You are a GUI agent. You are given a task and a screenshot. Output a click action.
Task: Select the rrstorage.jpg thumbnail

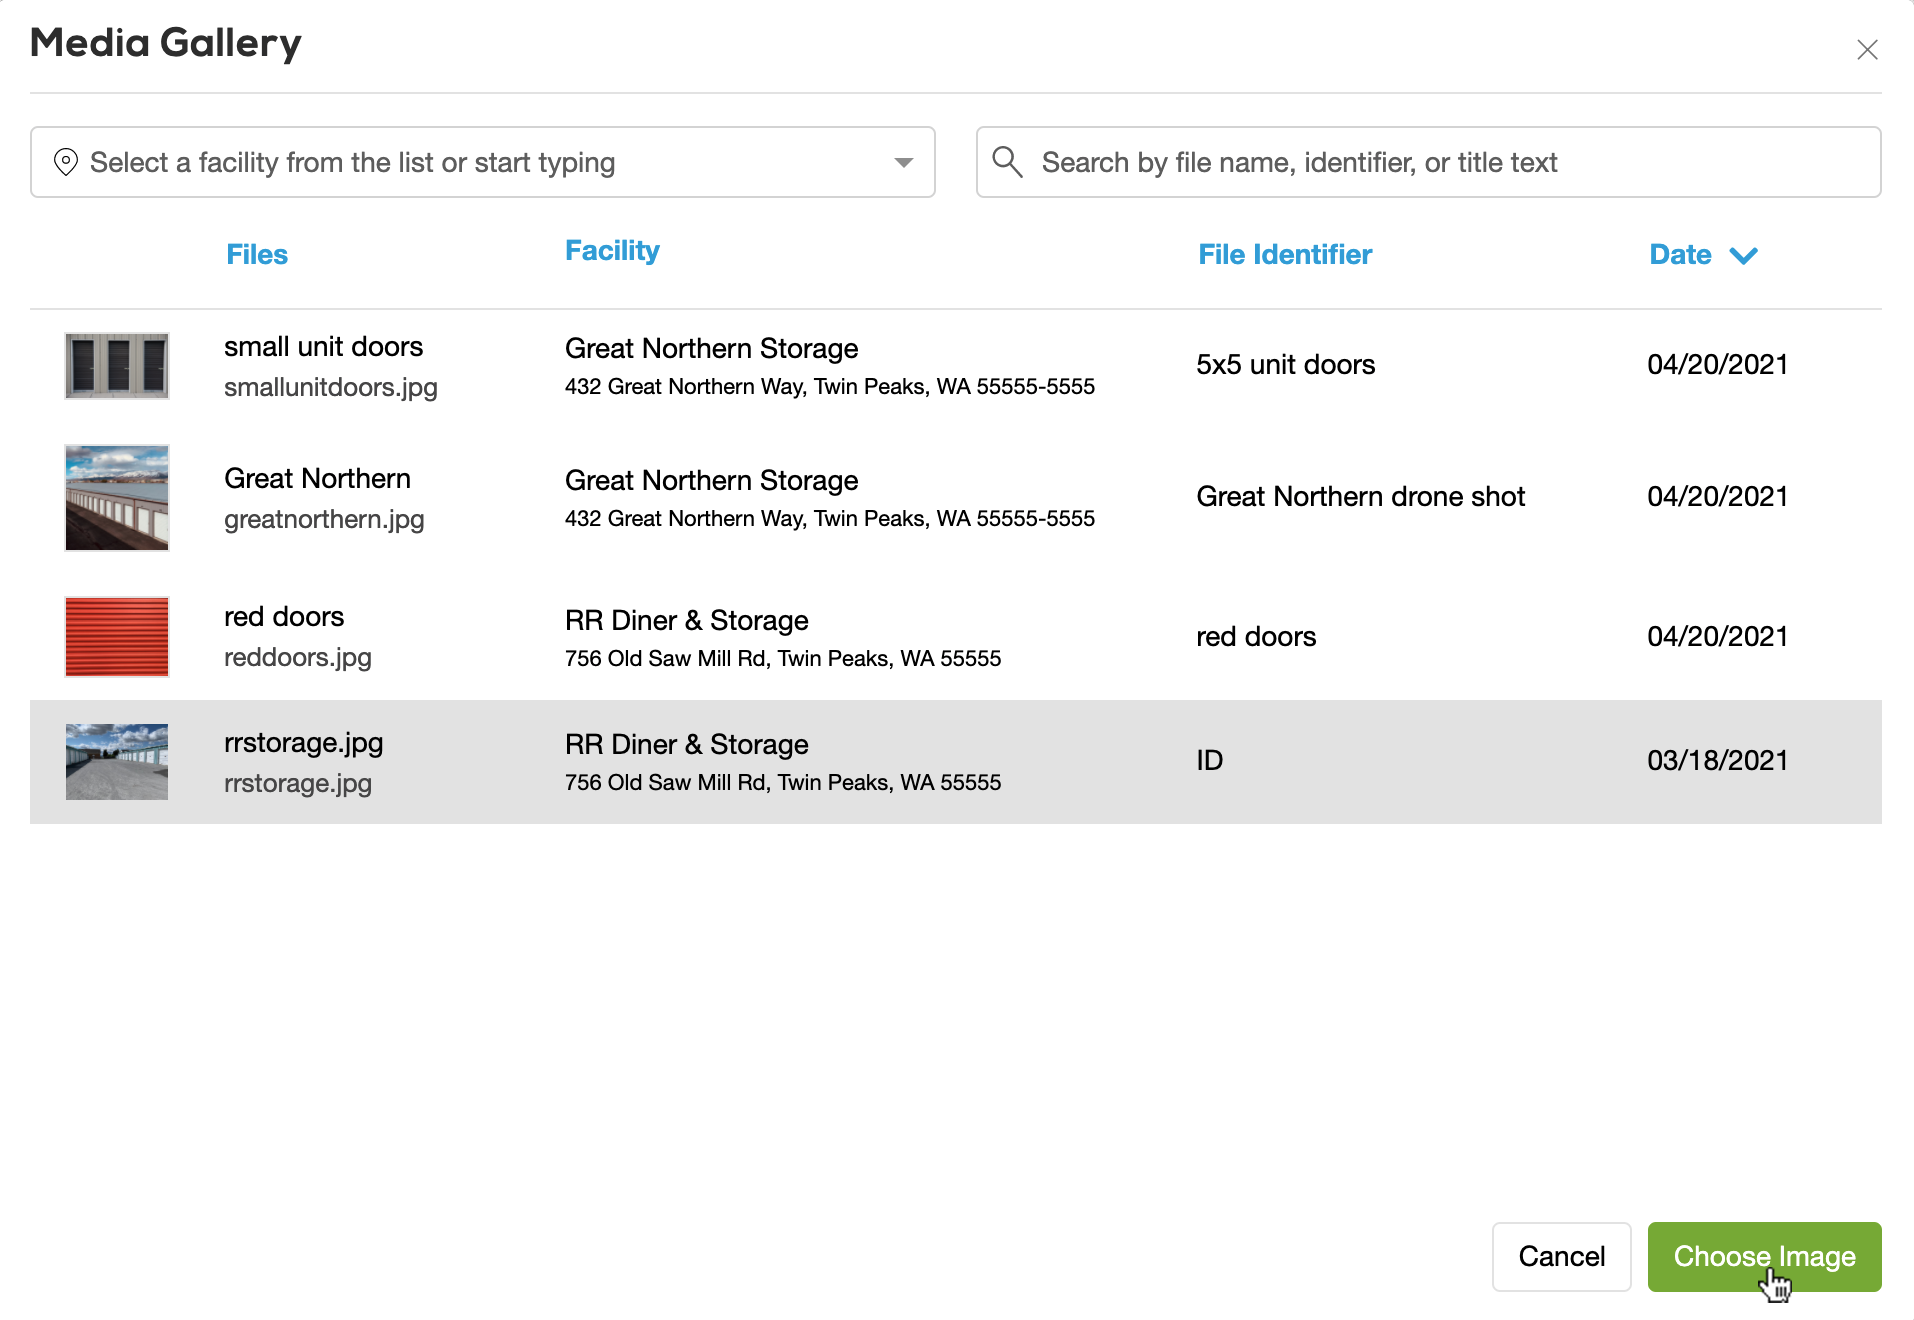117,762
